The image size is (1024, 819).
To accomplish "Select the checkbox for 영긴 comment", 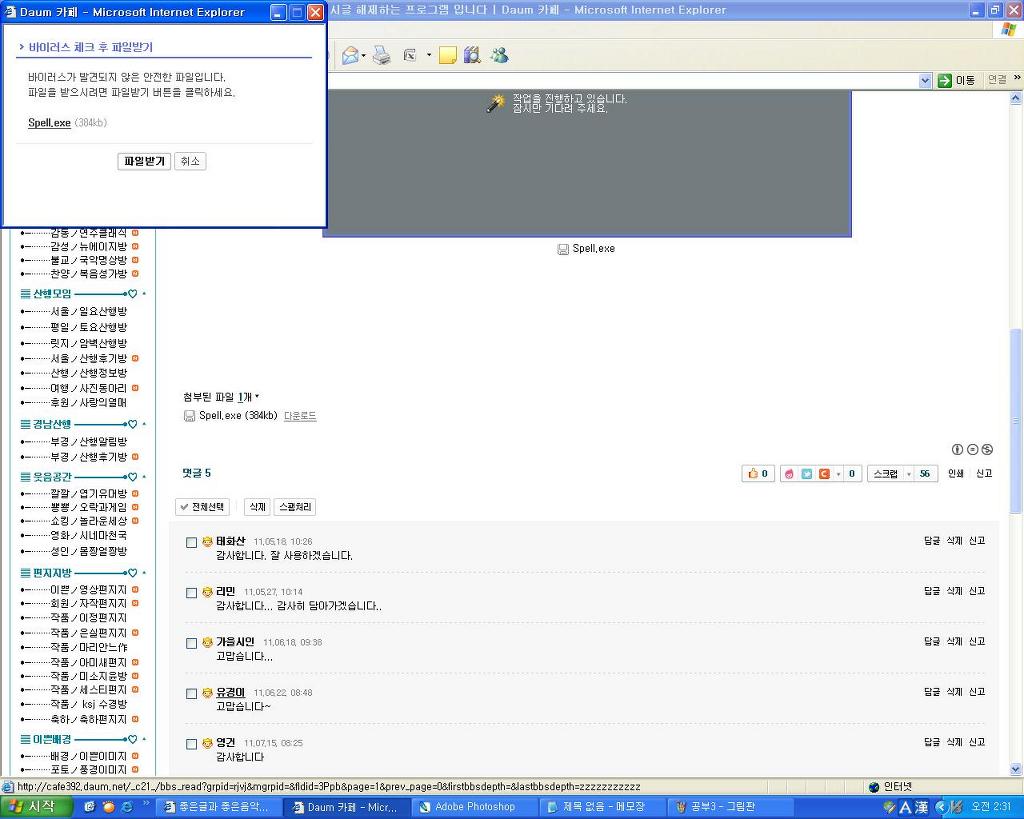I will point(192,744).
